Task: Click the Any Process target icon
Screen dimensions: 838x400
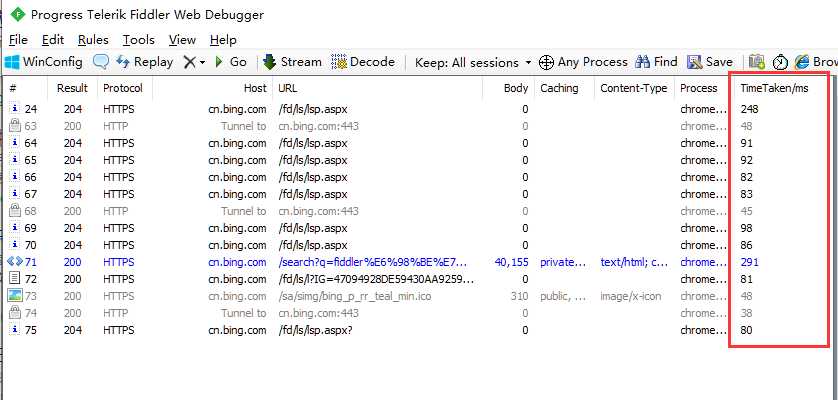Action: tap(546, 63)
